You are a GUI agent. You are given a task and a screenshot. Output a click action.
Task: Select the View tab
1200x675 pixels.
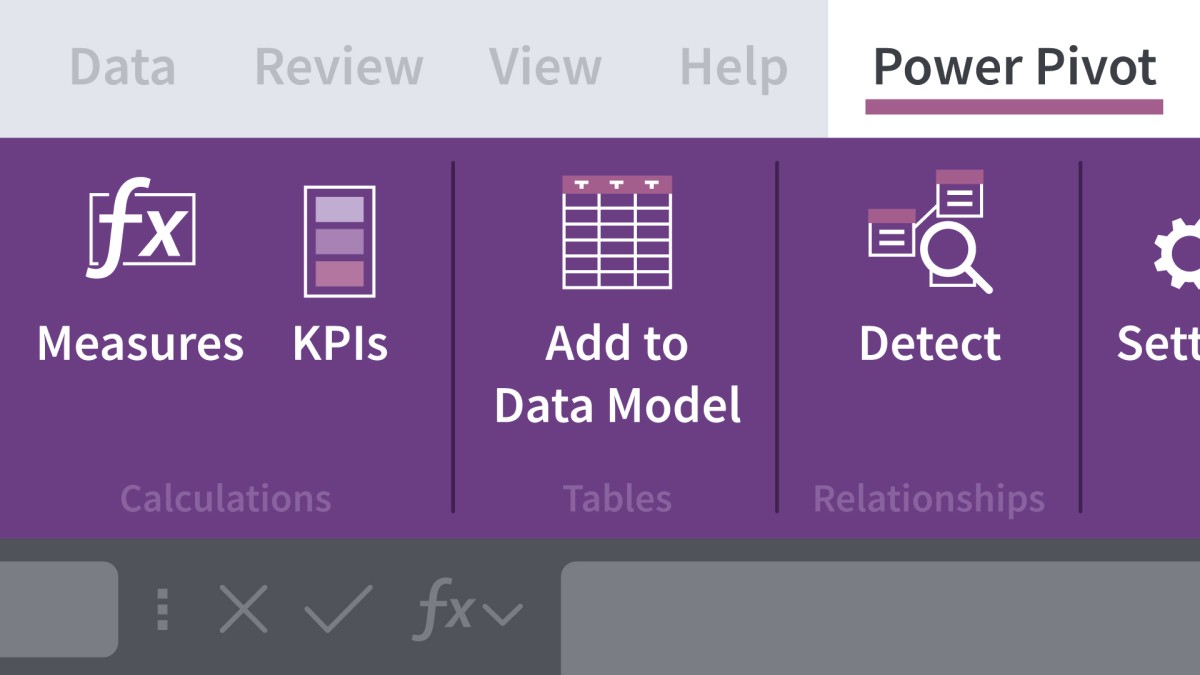tap(545, 68)
